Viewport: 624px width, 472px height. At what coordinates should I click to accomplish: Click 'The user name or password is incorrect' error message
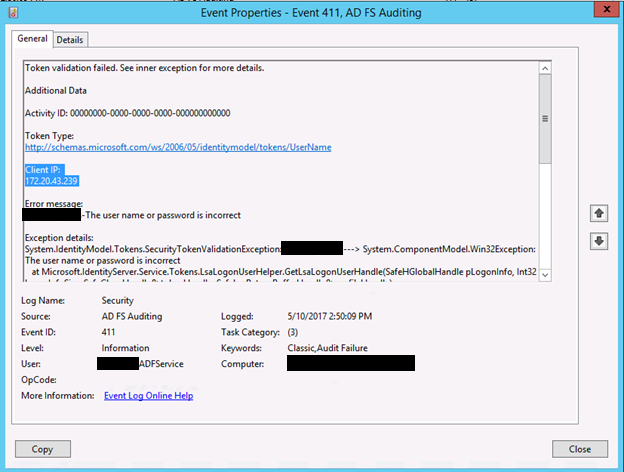click(x=163, y=215)
